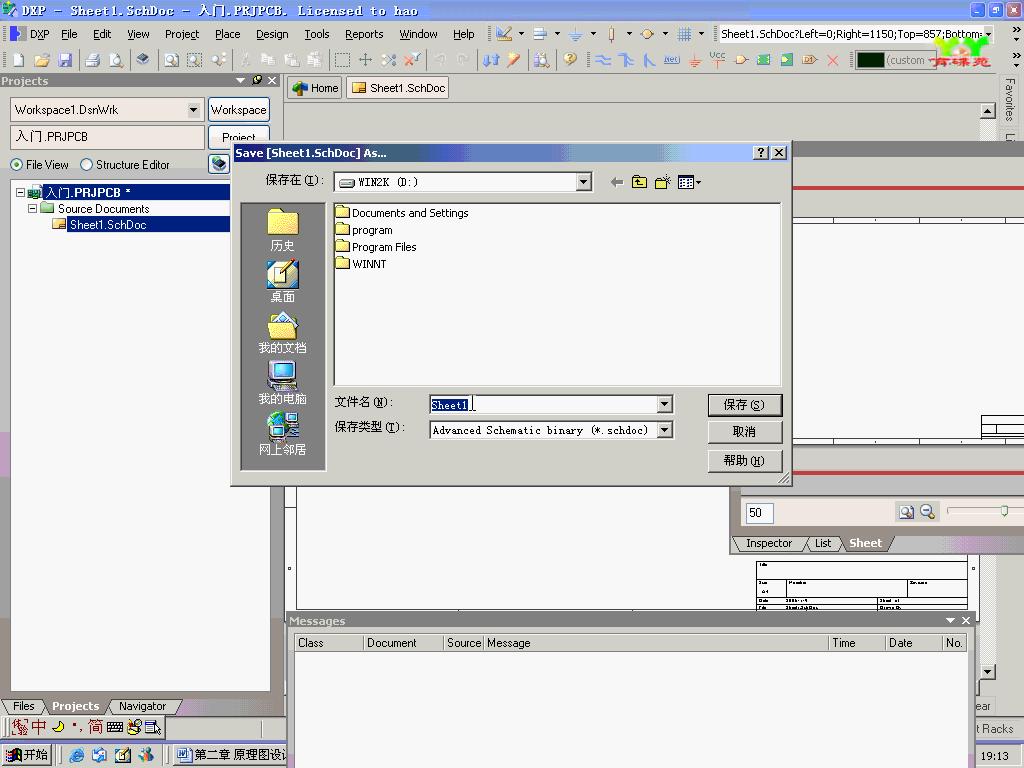Select the Structure Editor radio button
Screen dimensions: 1024x768
click(86, 165)
